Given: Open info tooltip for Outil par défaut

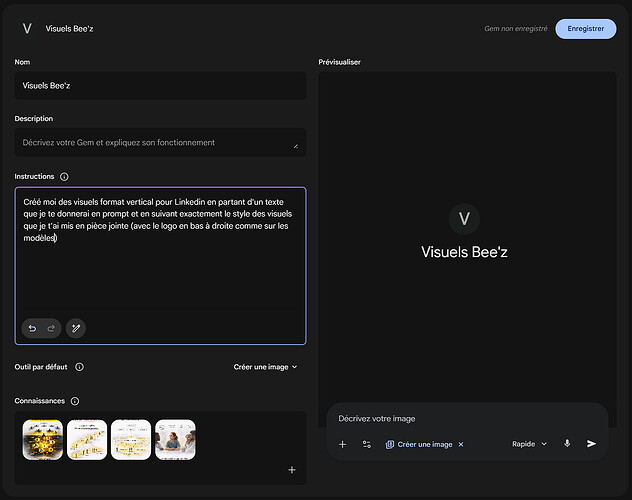Looking at the screenshot, I should 80,367.
